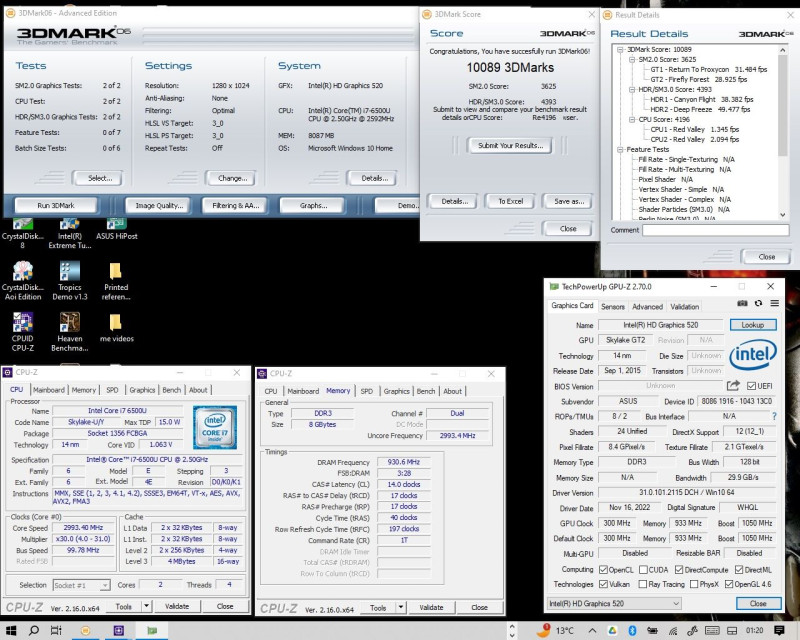Open Bench tab in left CPU-Z window

[171, 390]
